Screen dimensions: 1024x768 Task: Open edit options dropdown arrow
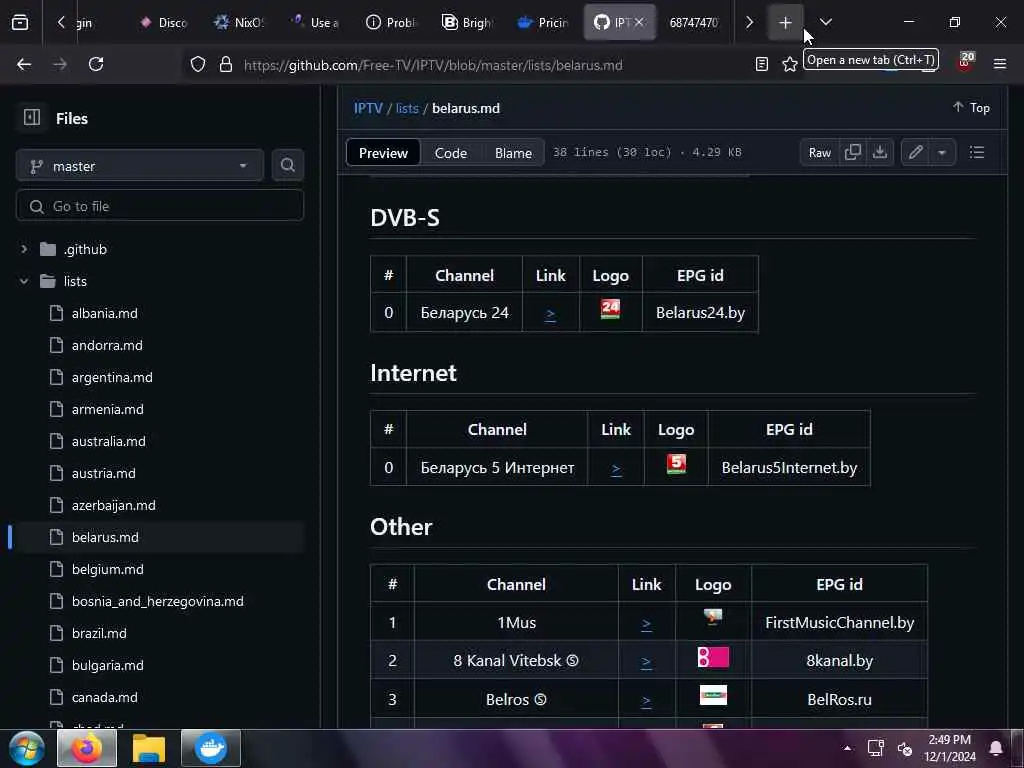tap(942, 153)
